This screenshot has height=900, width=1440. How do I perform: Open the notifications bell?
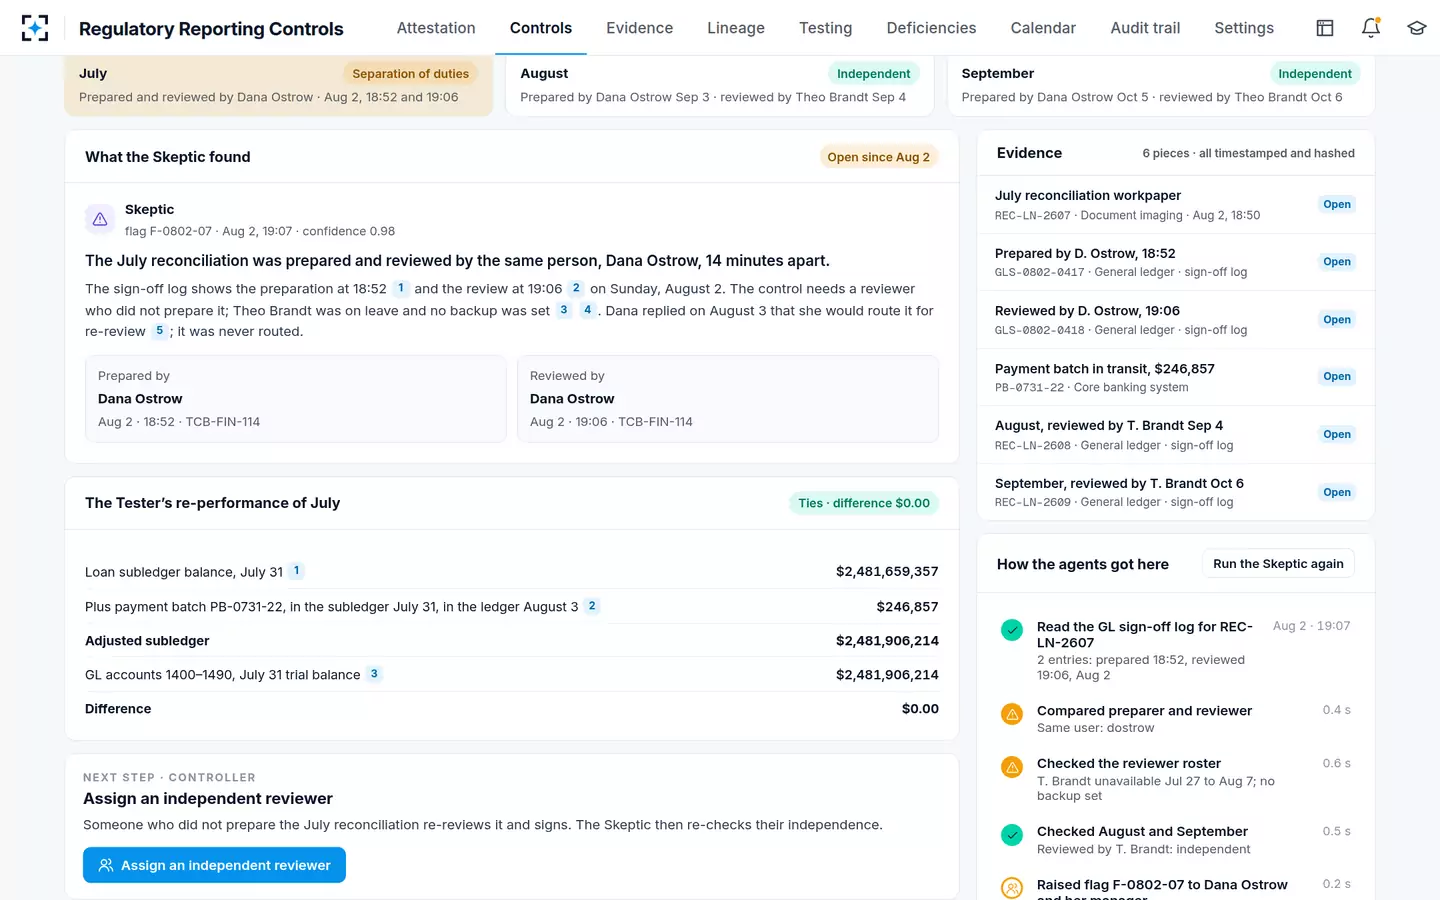point(1371,28)
